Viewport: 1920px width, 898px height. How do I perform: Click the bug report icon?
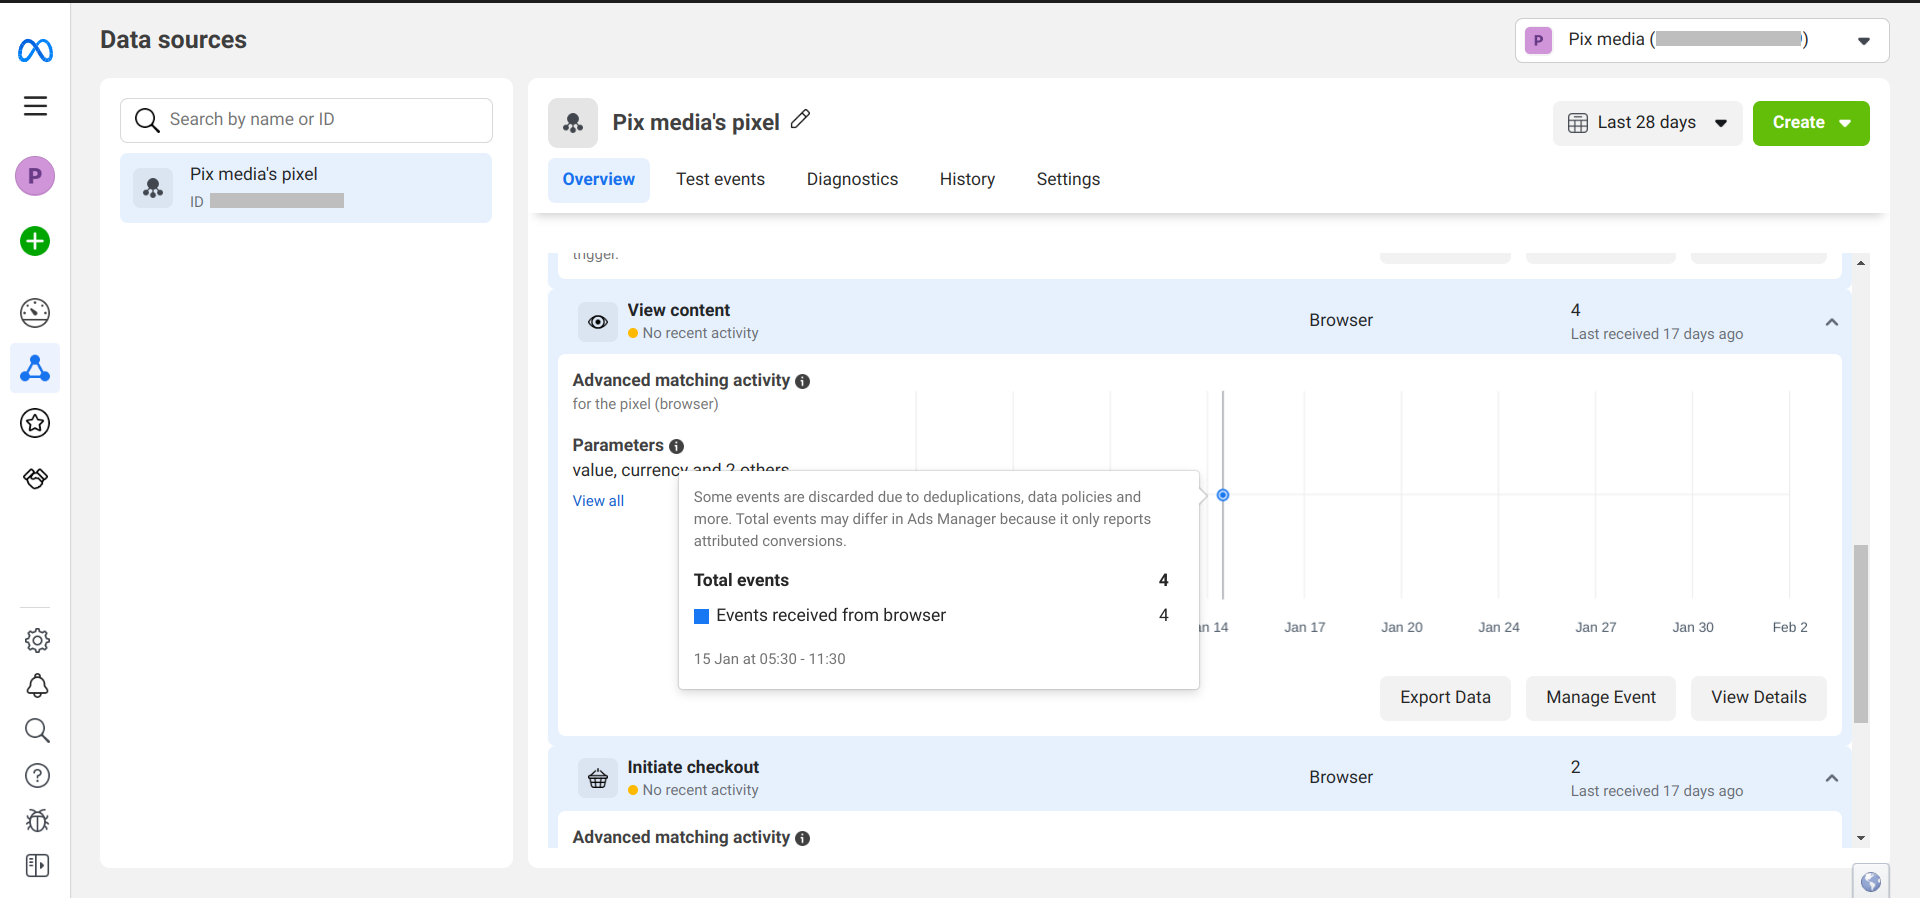[x=37, y=821]
